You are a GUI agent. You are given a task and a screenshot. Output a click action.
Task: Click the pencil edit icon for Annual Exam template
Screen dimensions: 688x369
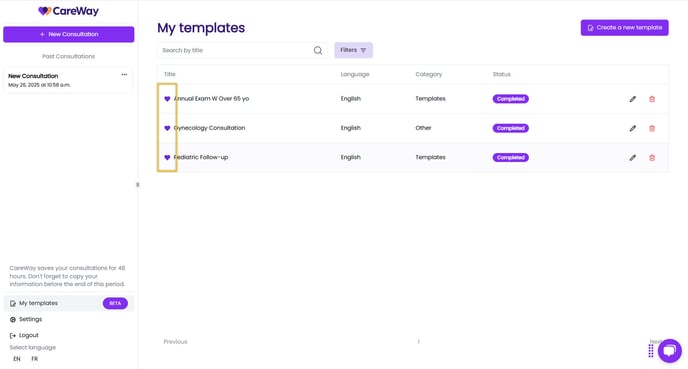632,99
